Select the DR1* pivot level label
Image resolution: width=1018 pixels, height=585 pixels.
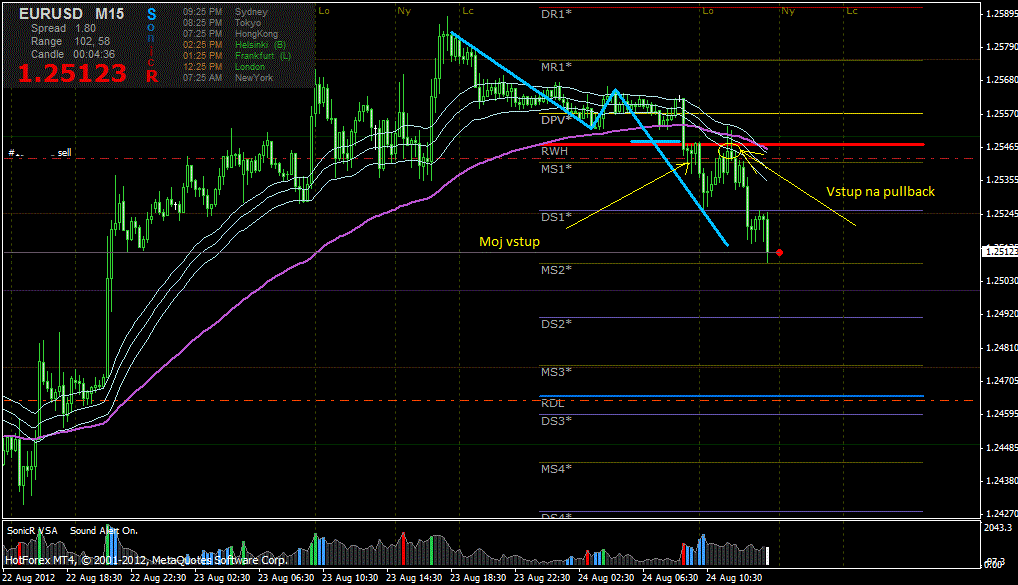coord(556,15)
